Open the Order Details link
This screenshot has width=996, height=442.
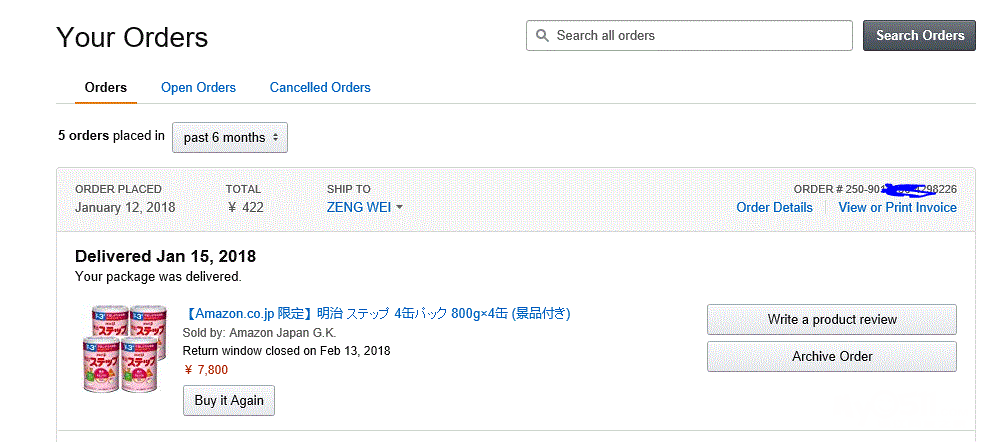[774, 208]
